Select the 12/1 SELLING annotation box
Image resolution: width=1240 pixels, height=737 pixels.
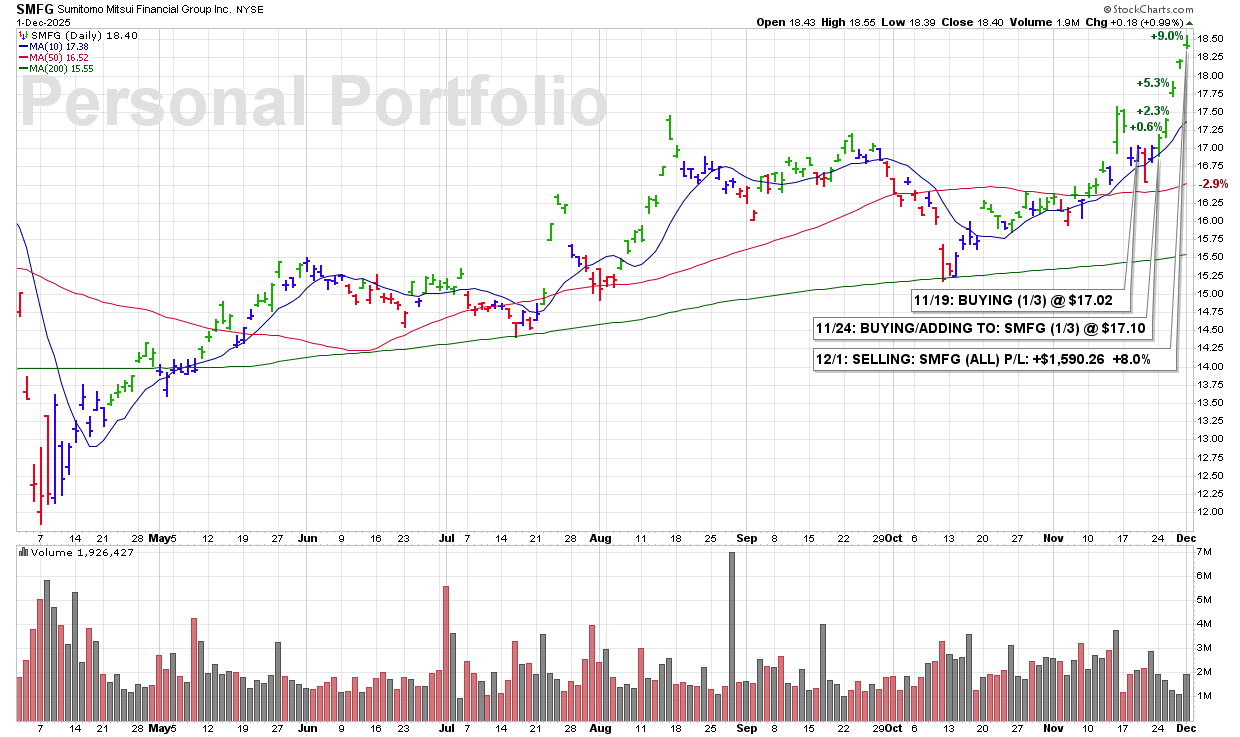(x=993, y=358)
